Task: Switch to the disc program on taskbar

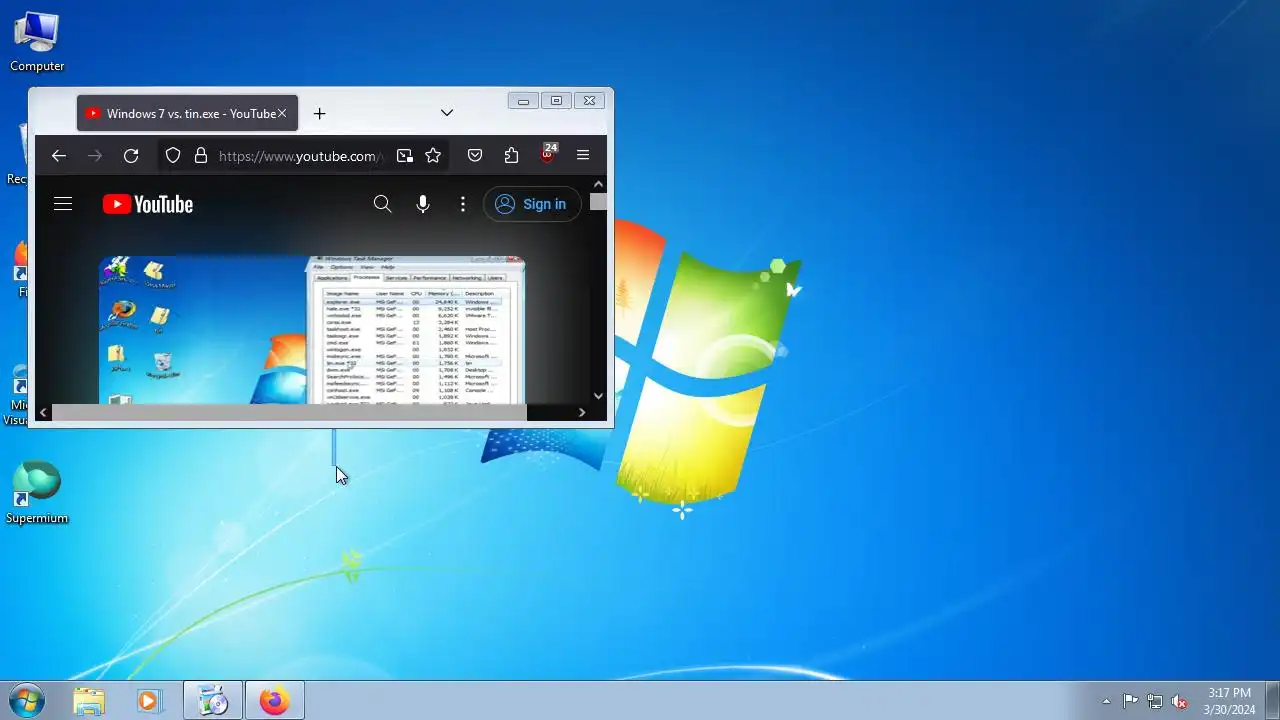Action: 213,701
